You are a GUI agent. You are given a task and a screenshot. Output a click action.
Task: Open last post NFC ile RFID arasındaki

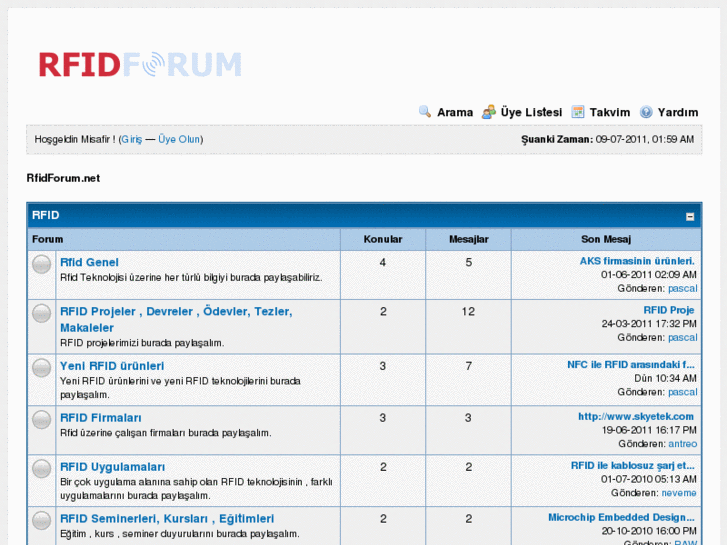(631, 365)
